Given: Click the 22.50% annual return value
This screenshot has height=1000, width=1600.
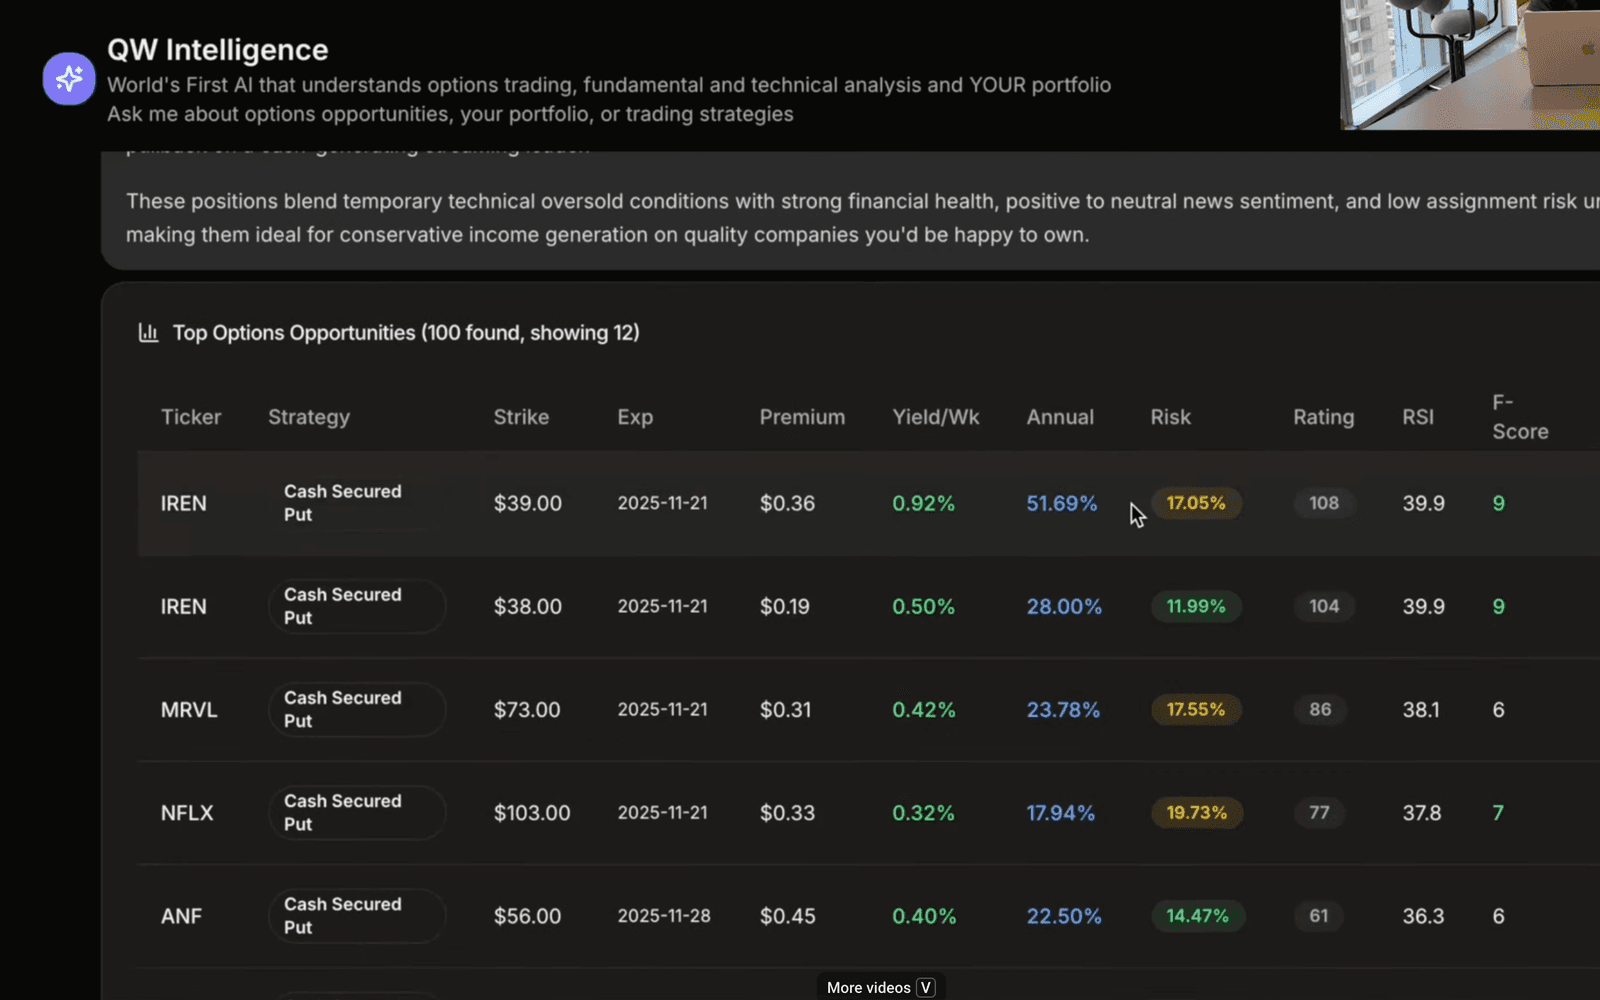Looking at the screenshot, I should [x=1064, y=916].
